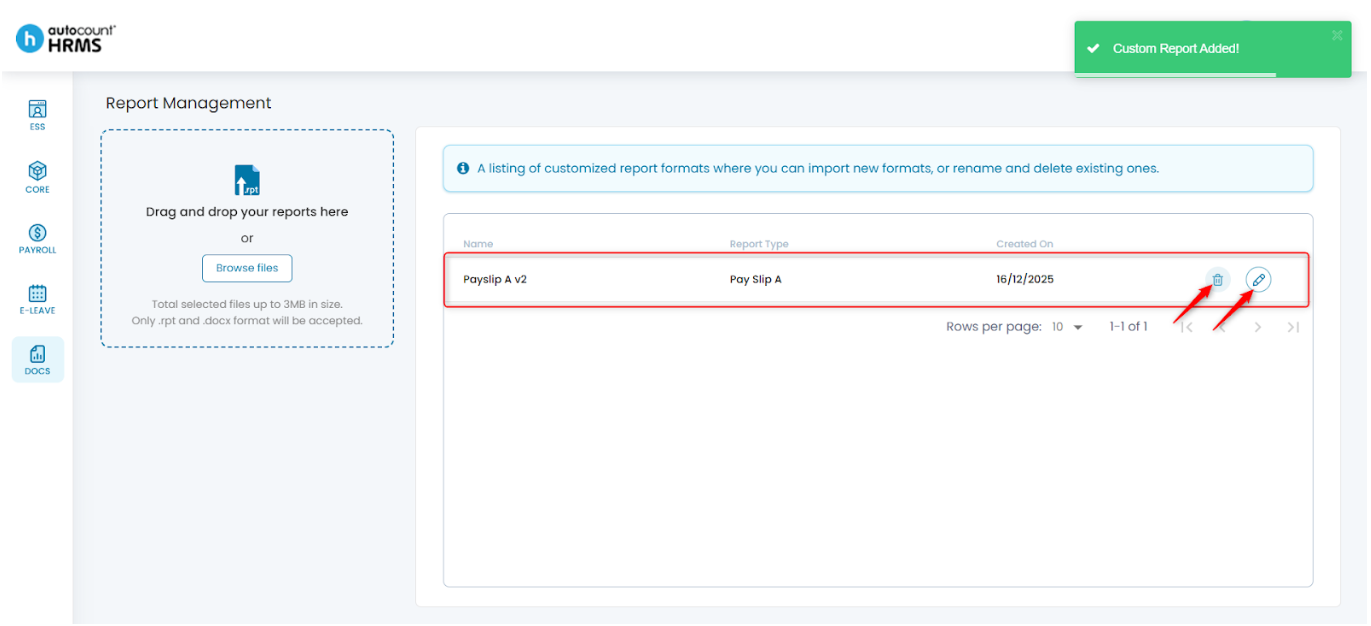Click the .rpt upload file icon
The height and width of the screenshot is (626, 1371).
[247, 180]
